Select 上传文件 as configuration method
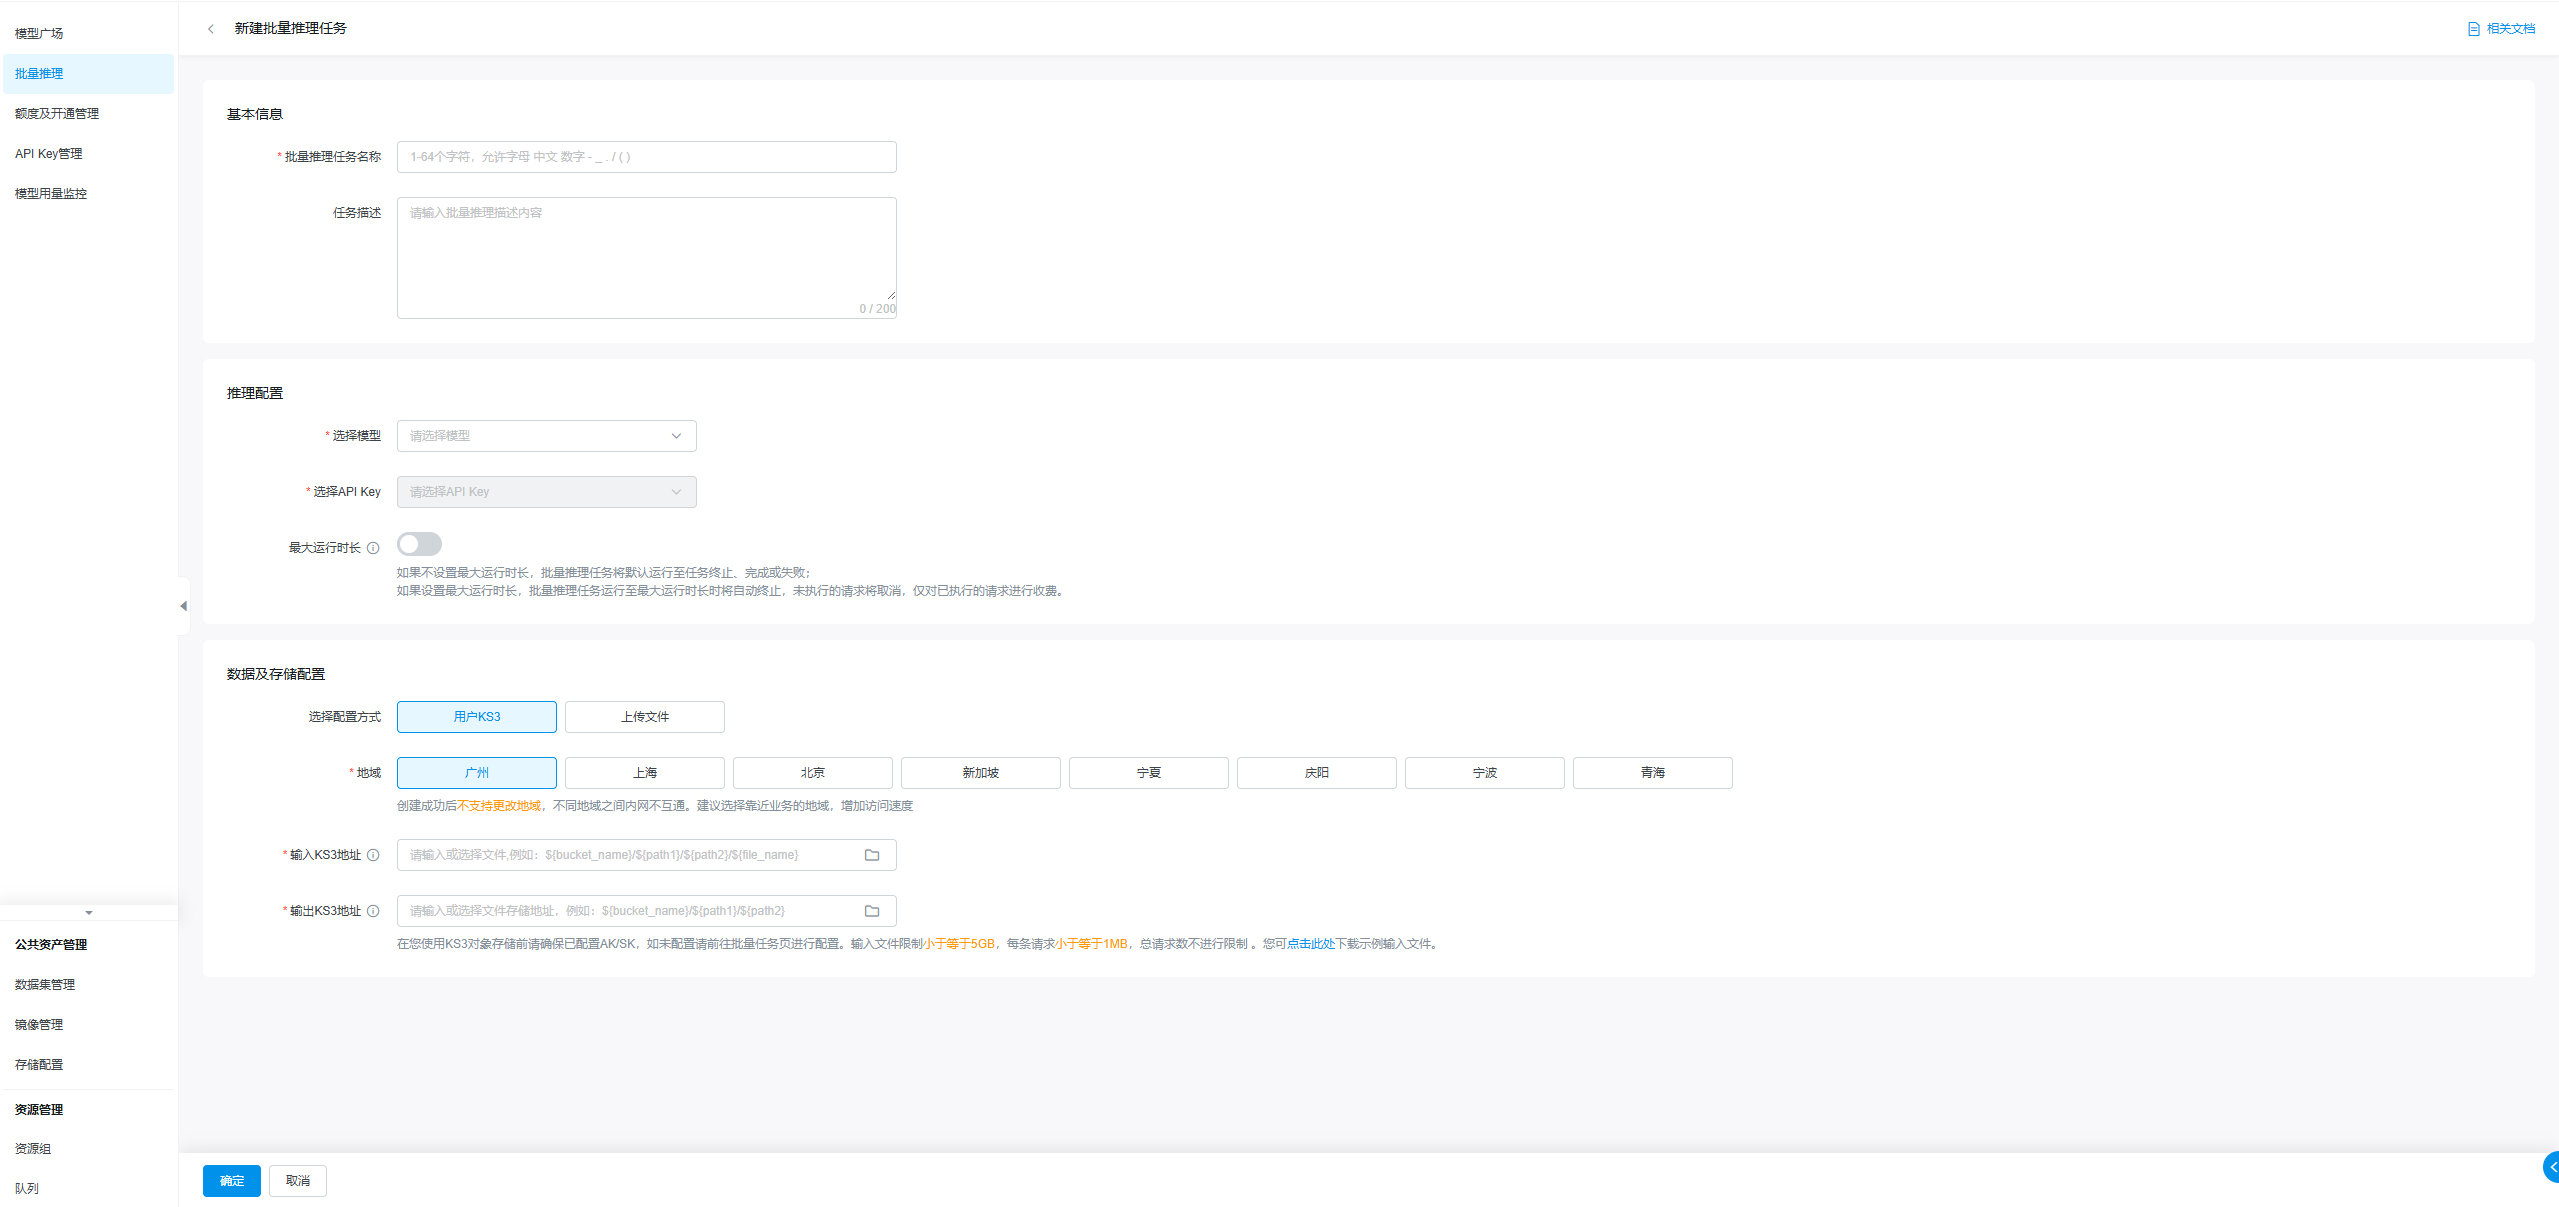This screenshot has width=2559, height=1207. pyautogui.click(x=644, y=717)
